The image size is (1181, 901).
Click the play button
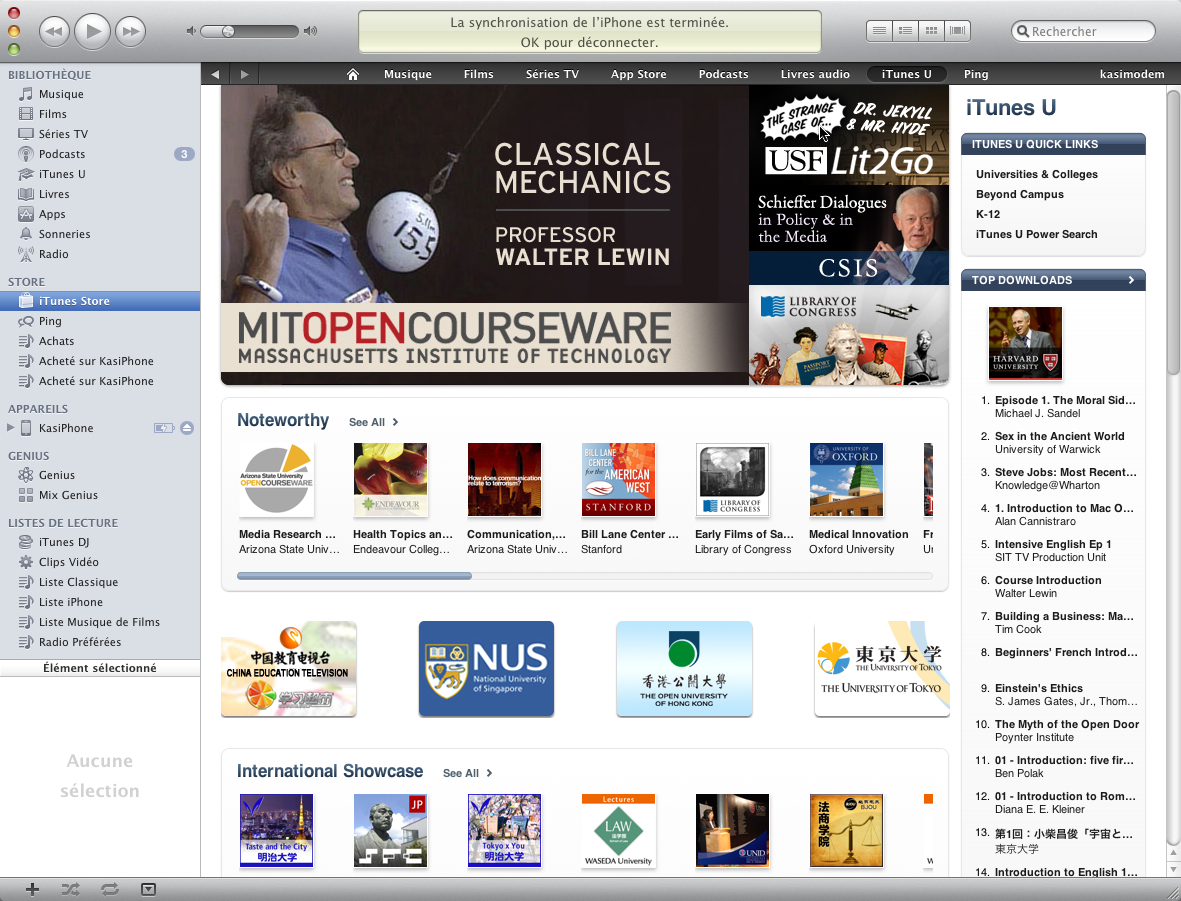(92, 32)
